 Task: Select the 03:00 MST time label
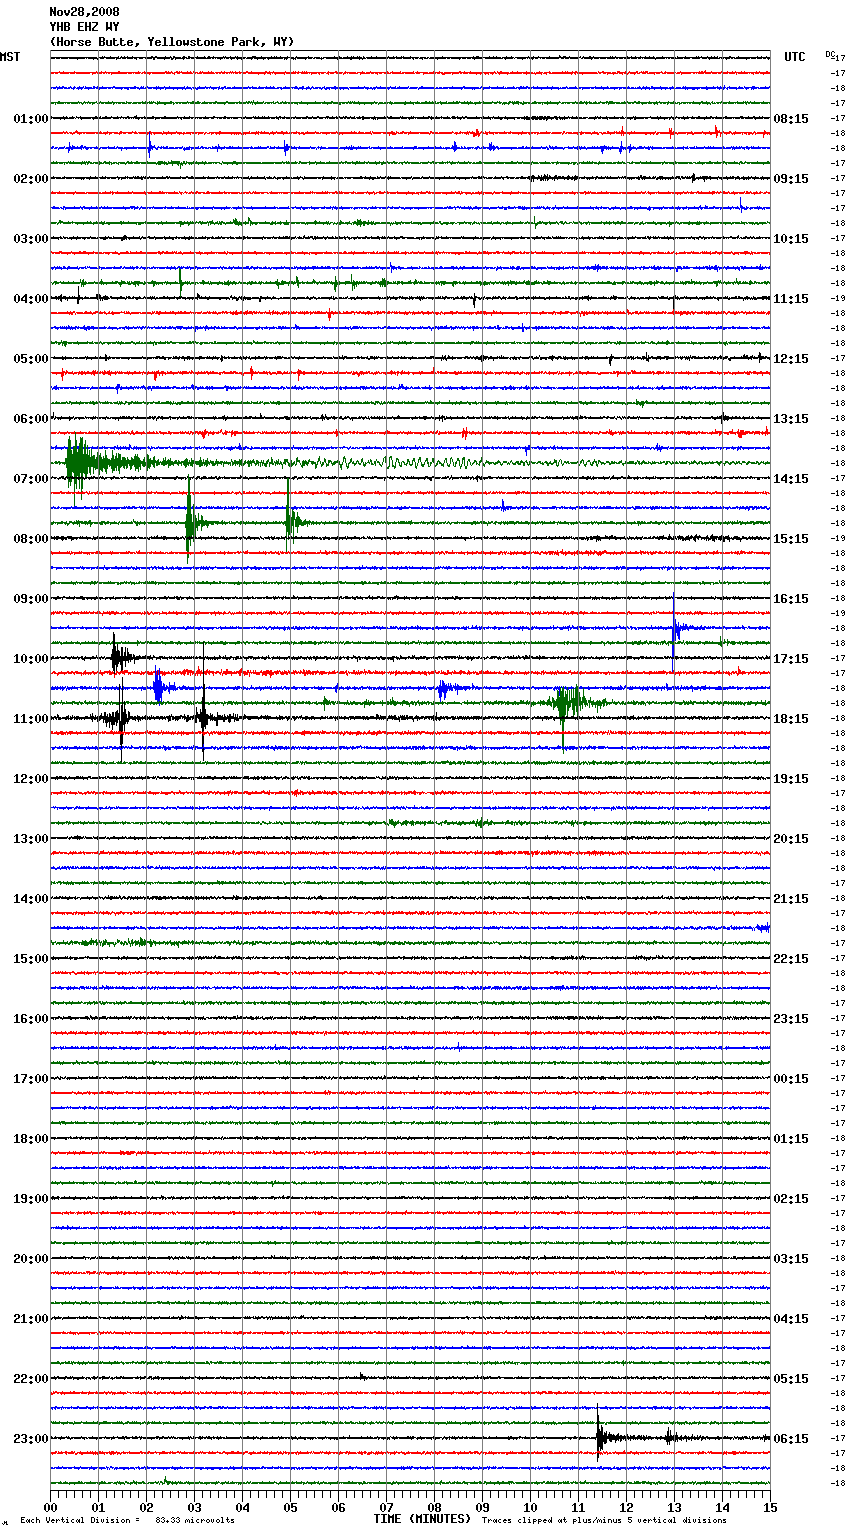pos(31,239)
